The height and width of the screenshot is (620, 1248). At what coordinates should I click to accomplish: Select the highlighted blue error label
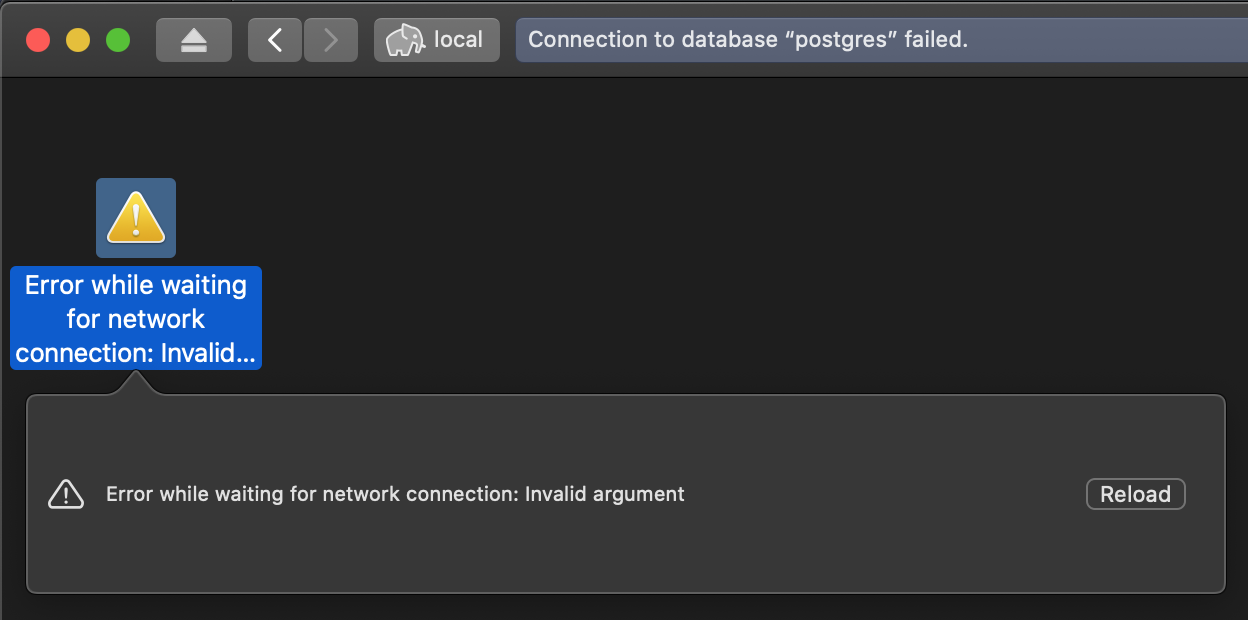[136, 318]
